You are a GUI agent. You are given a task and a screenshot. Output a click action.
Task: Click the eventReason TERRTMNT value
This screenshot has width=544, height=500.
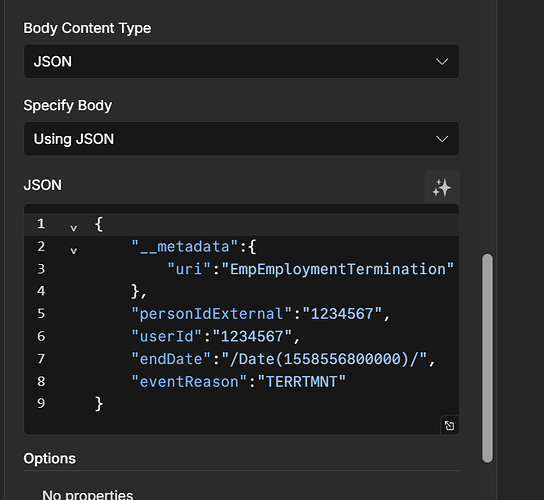[301, 381]
